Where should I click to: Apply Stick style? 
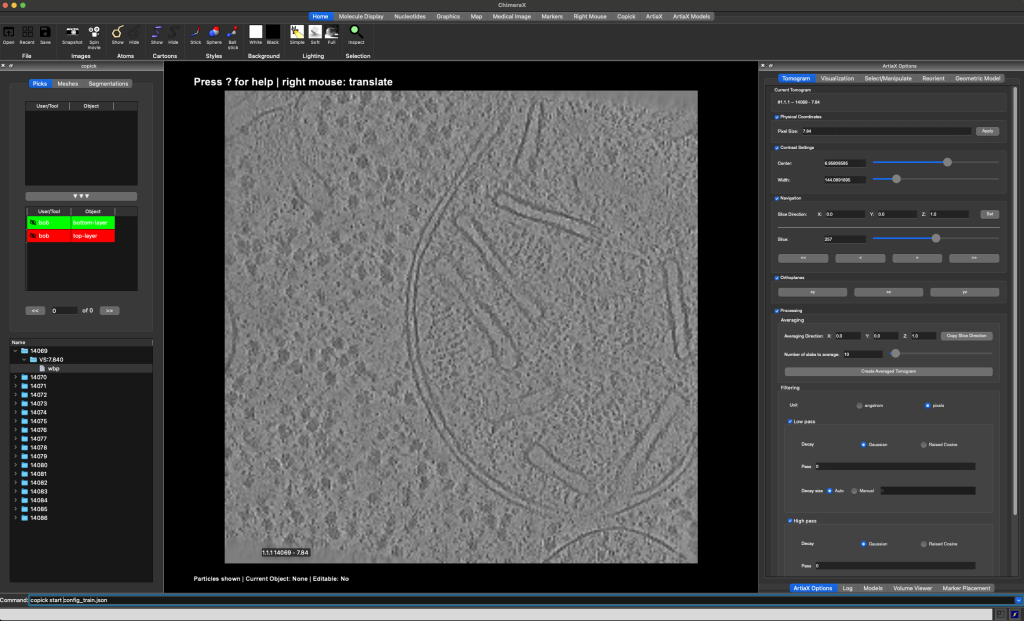[195, 35]
